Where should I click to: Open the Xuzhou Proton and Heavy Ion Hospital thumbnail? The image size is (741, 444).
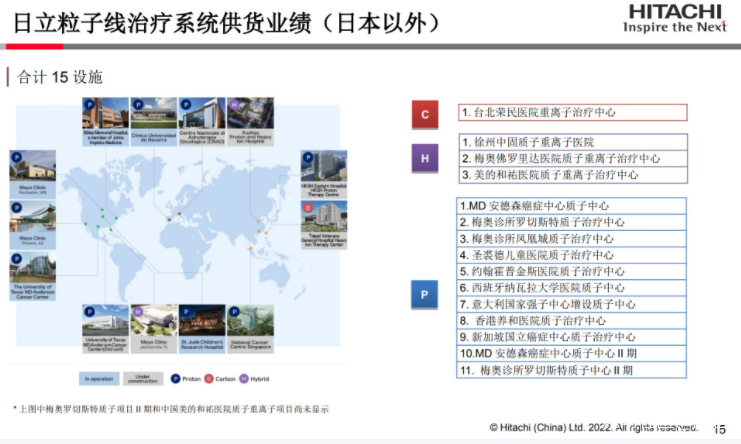250,122
